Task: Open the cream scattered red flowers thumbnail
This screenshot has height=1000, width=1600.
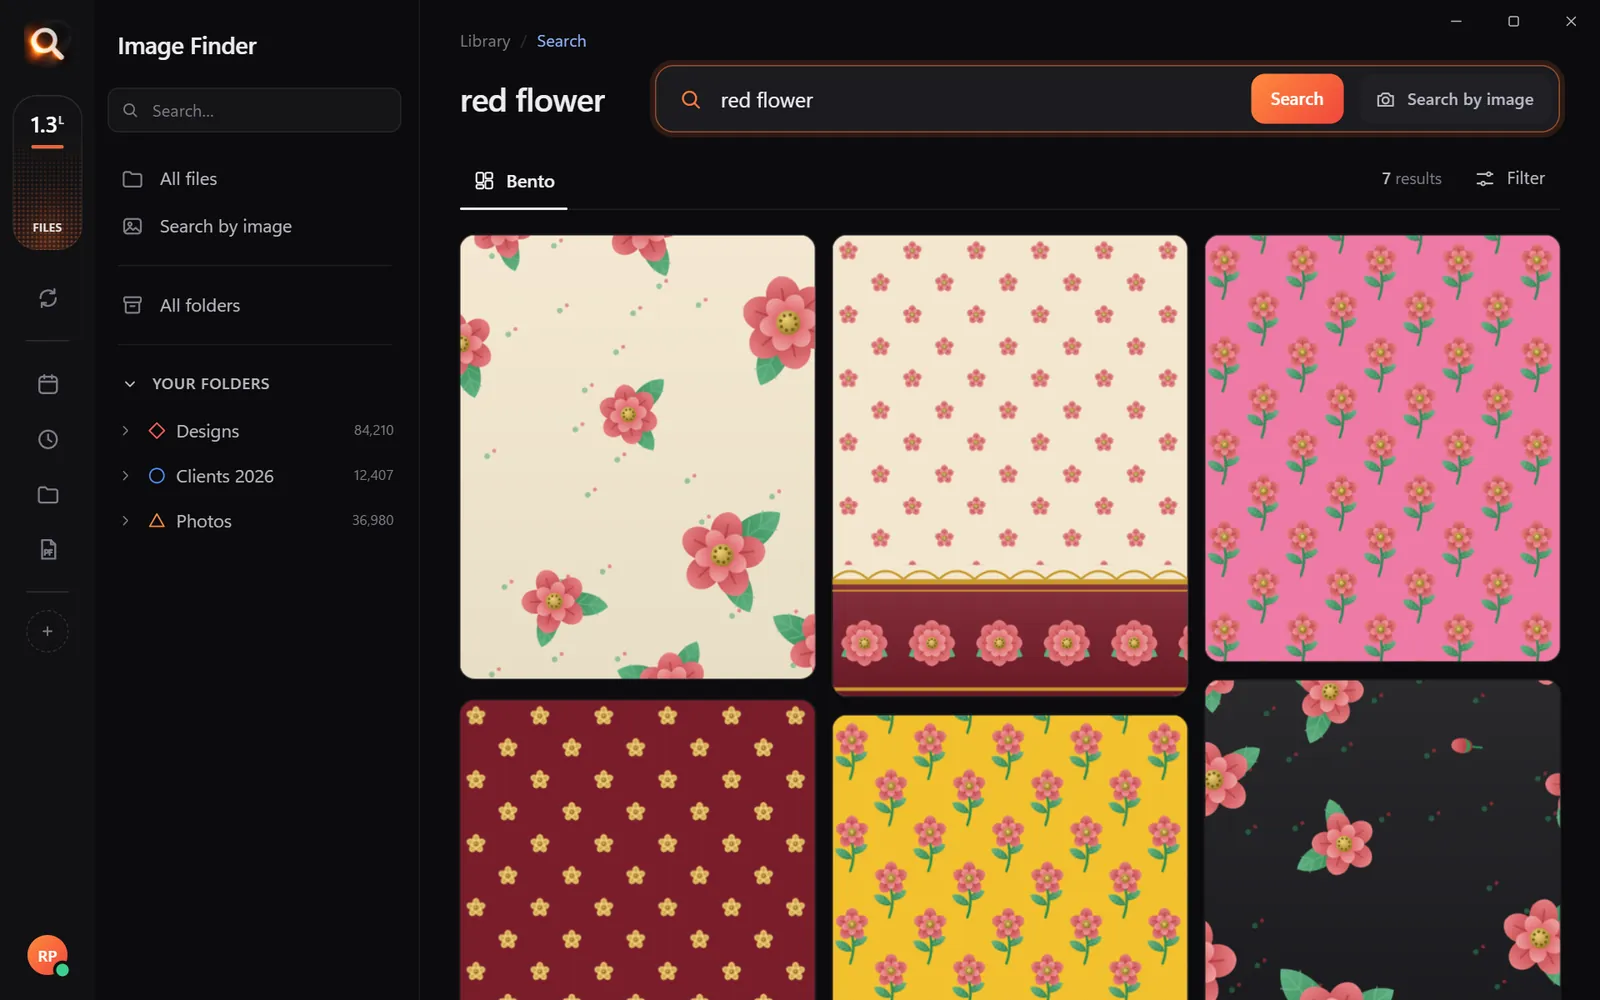Action: [x=637, y=457]
